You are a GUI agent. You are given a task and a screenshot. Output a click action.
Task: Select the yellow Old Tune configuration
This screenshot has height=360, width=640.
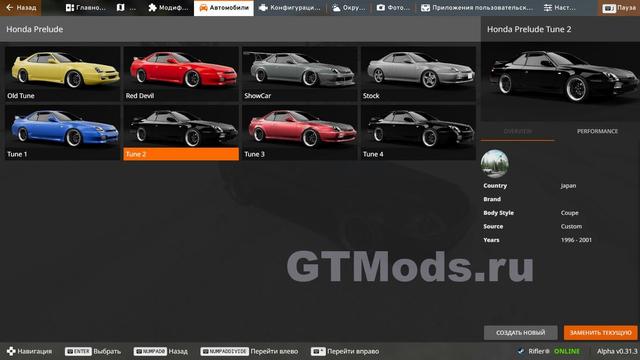tap(62, 74)
